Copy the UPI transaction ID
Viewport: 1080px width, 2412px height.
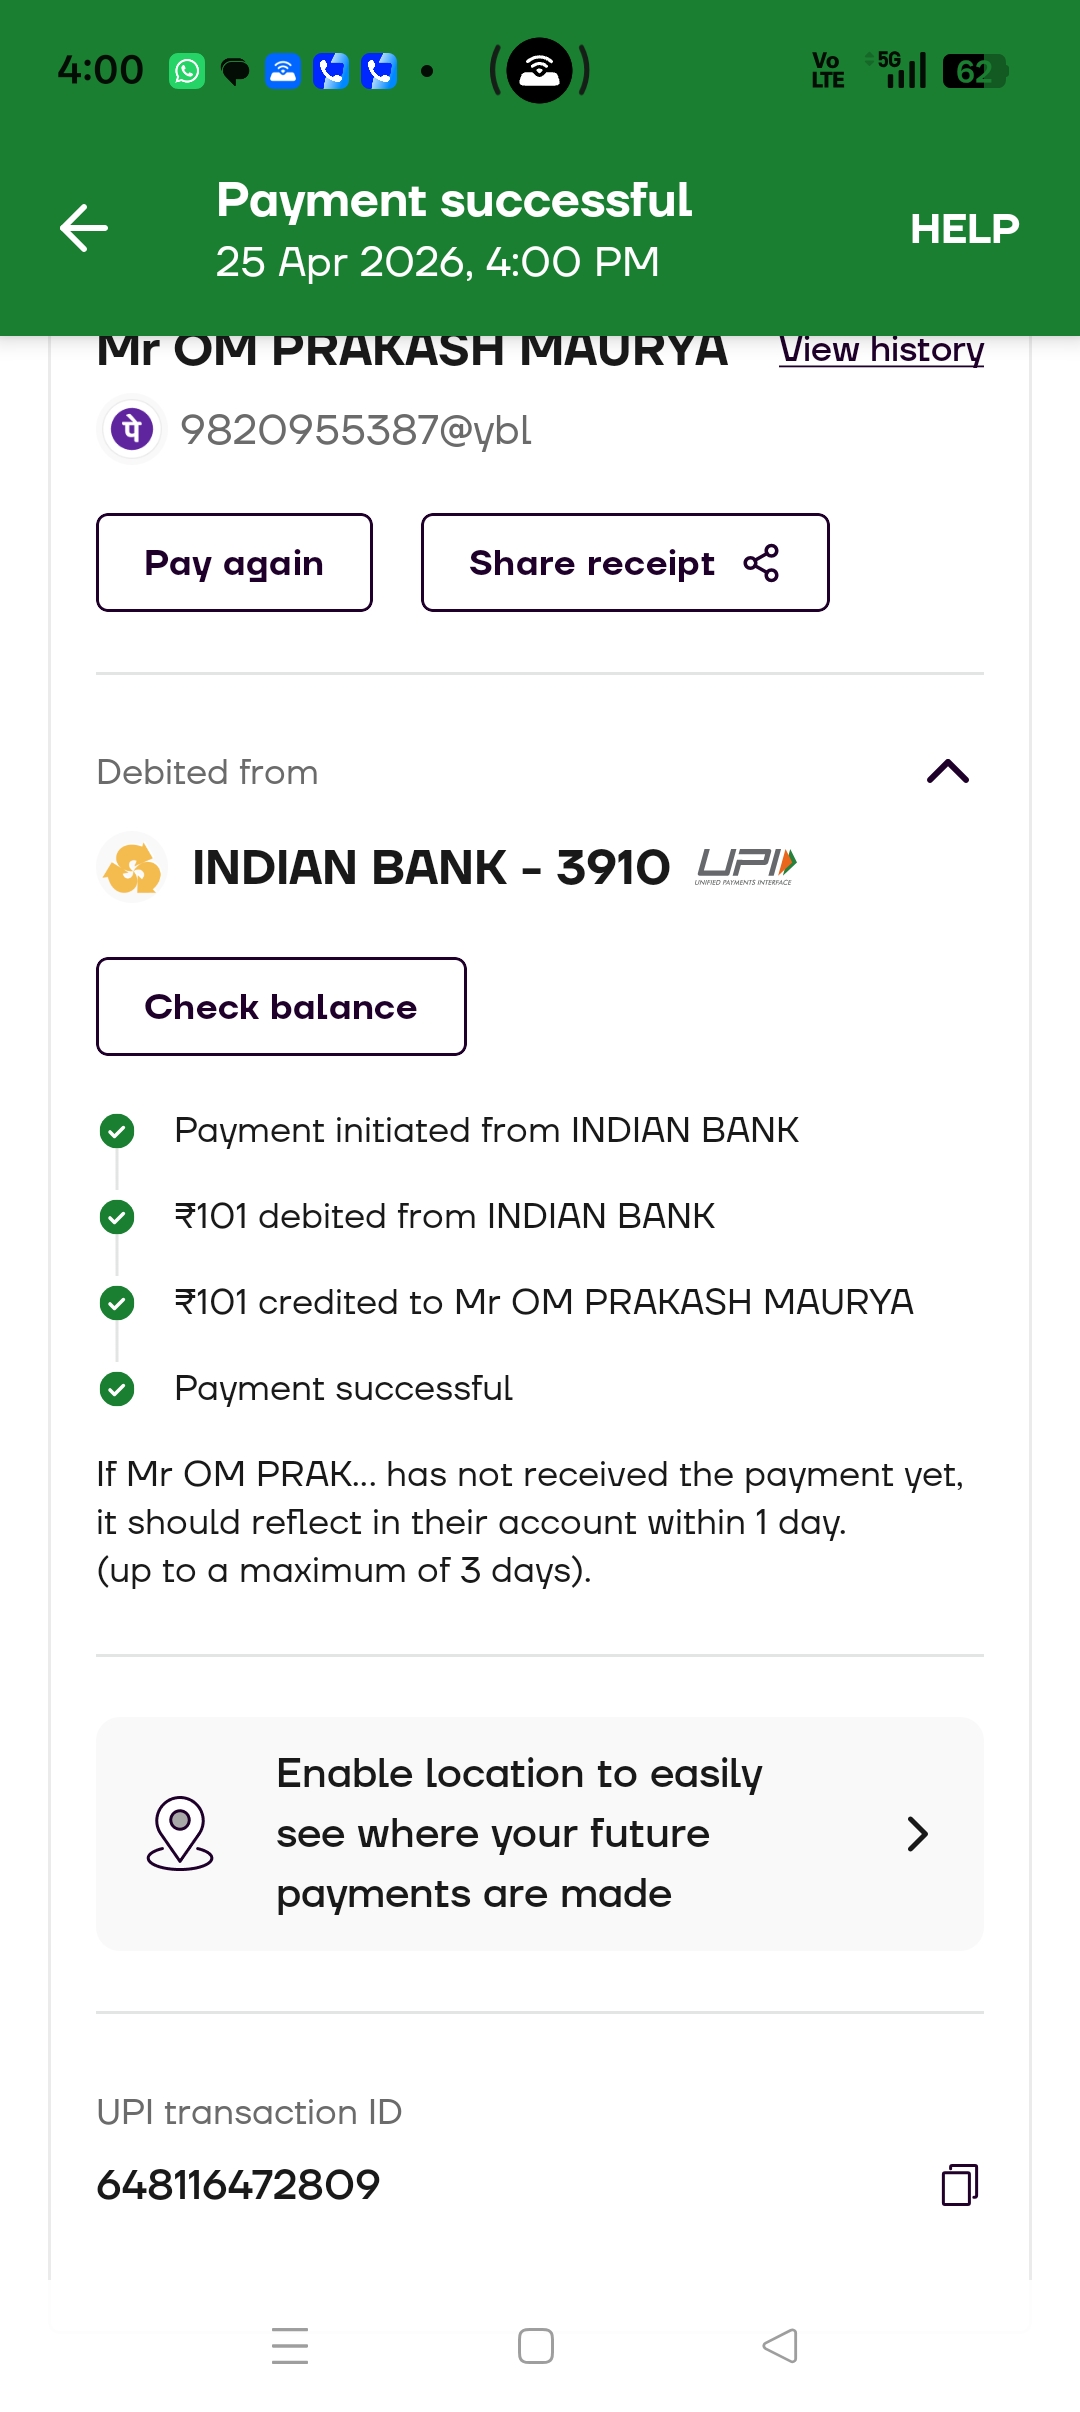pyautogui.click(x=960, y=2185)
